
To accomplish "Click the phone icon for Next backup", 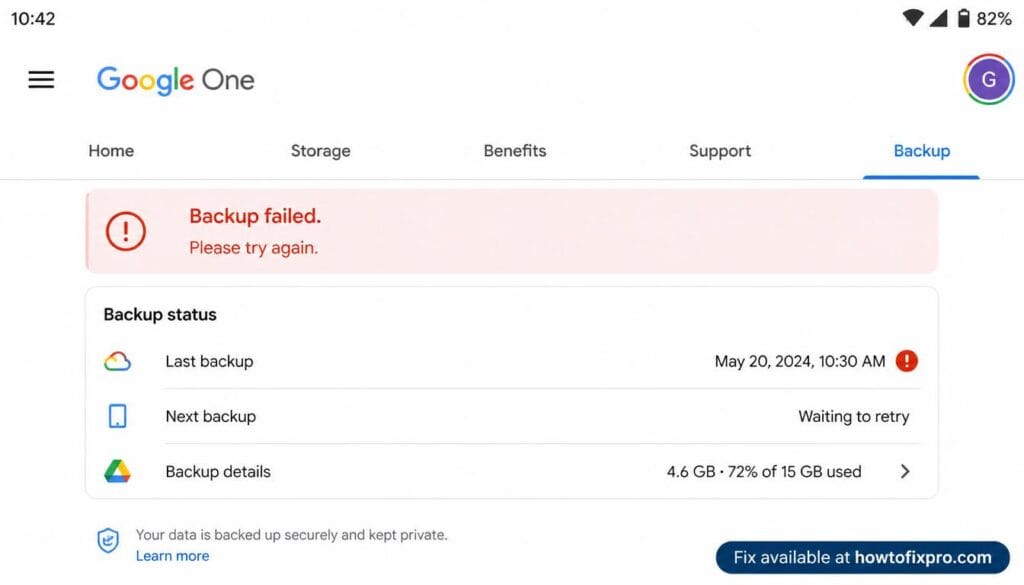I will point(118,416).
